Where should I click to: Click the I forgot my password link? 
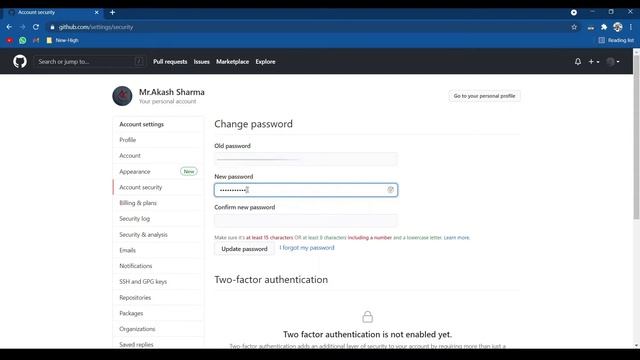pos(307,248)
